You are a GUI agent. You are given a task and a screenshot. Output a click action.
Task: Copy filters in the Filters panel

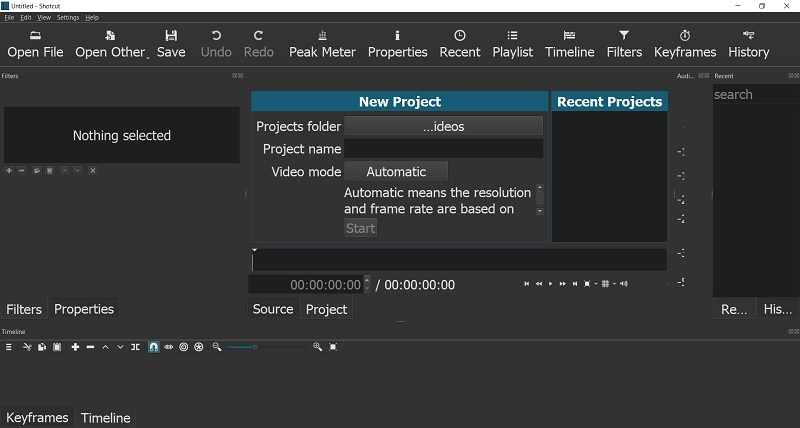(x=37, y=170)
